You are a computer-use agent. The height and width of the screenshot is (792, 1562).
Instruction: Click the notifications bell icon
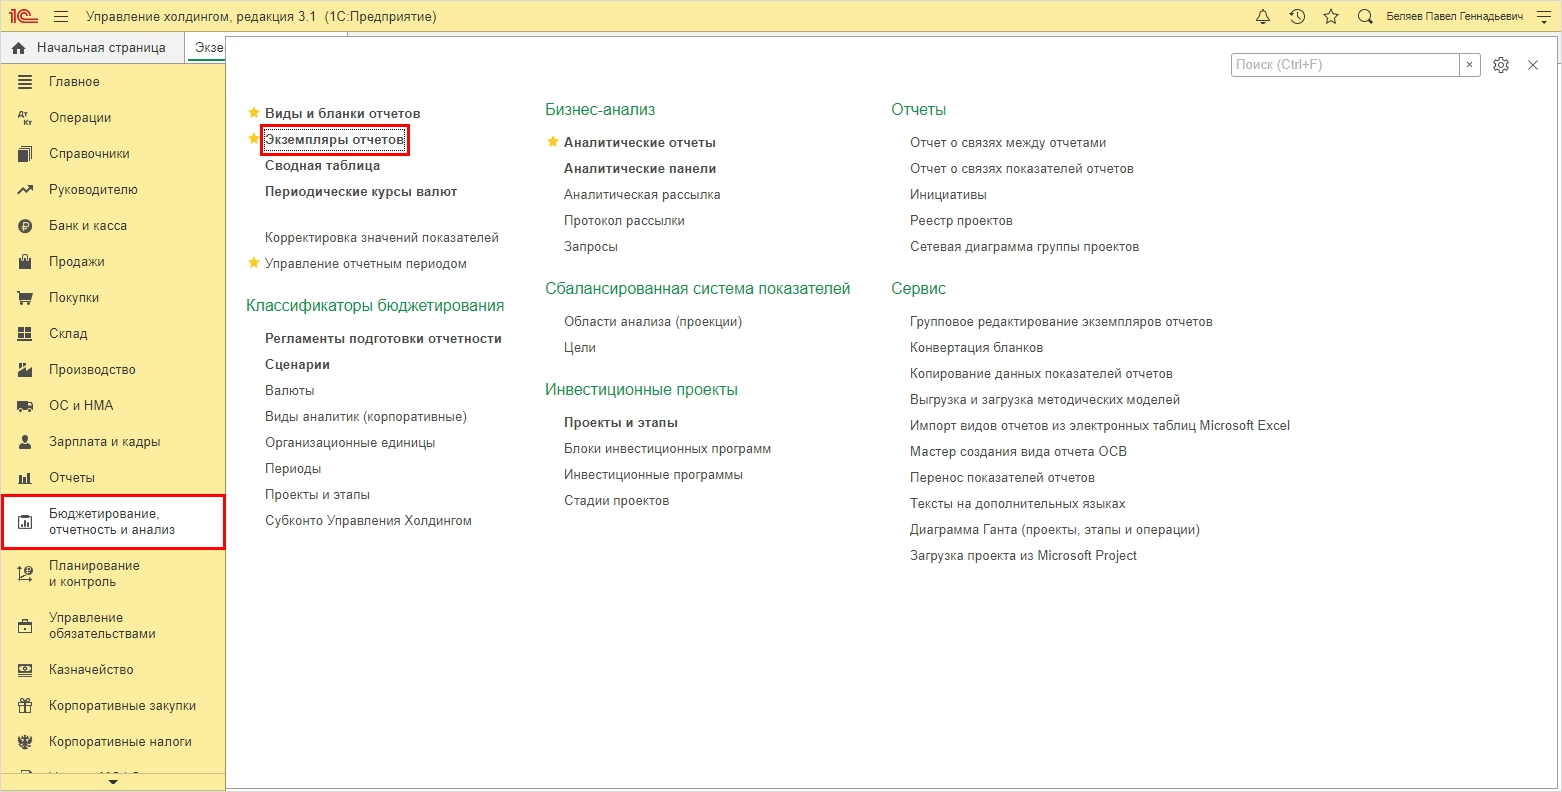1263,17
